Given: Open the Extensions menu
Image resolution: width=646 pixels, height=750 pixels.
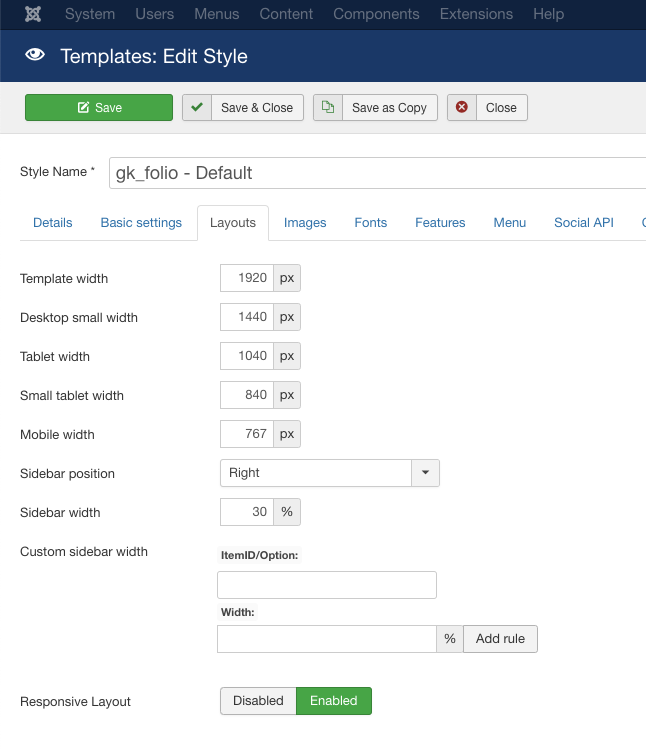Looking at the screenshot, I should tap(476, 14).
